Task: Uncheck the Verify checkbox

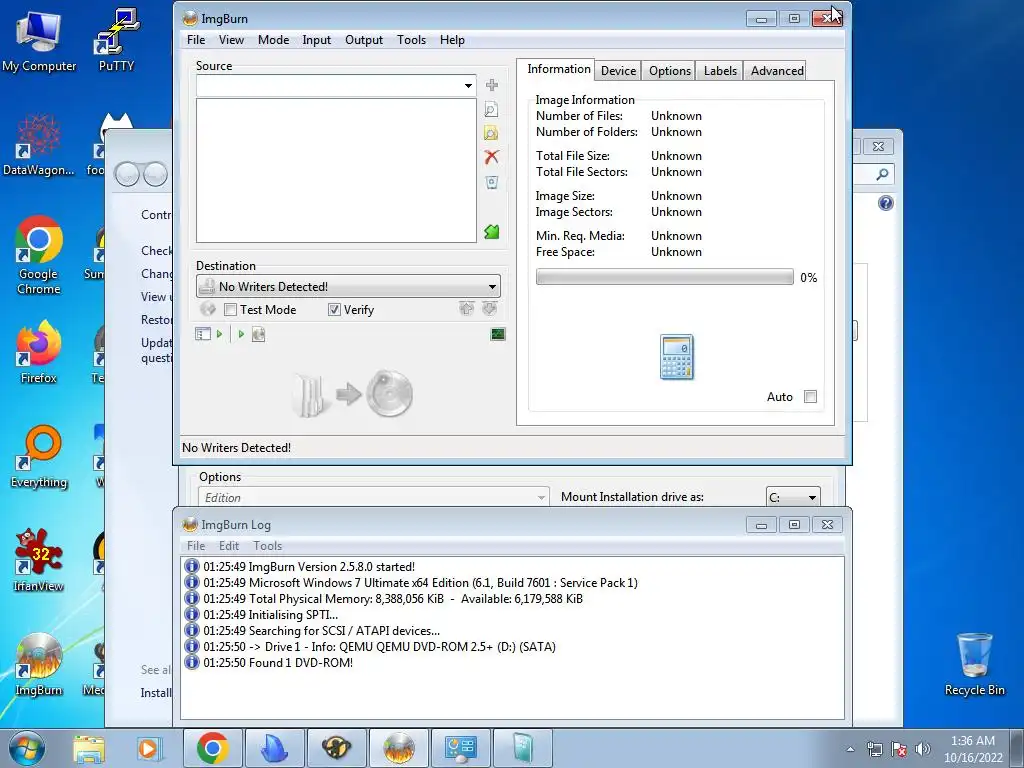Action: click(x=334, y=310)
